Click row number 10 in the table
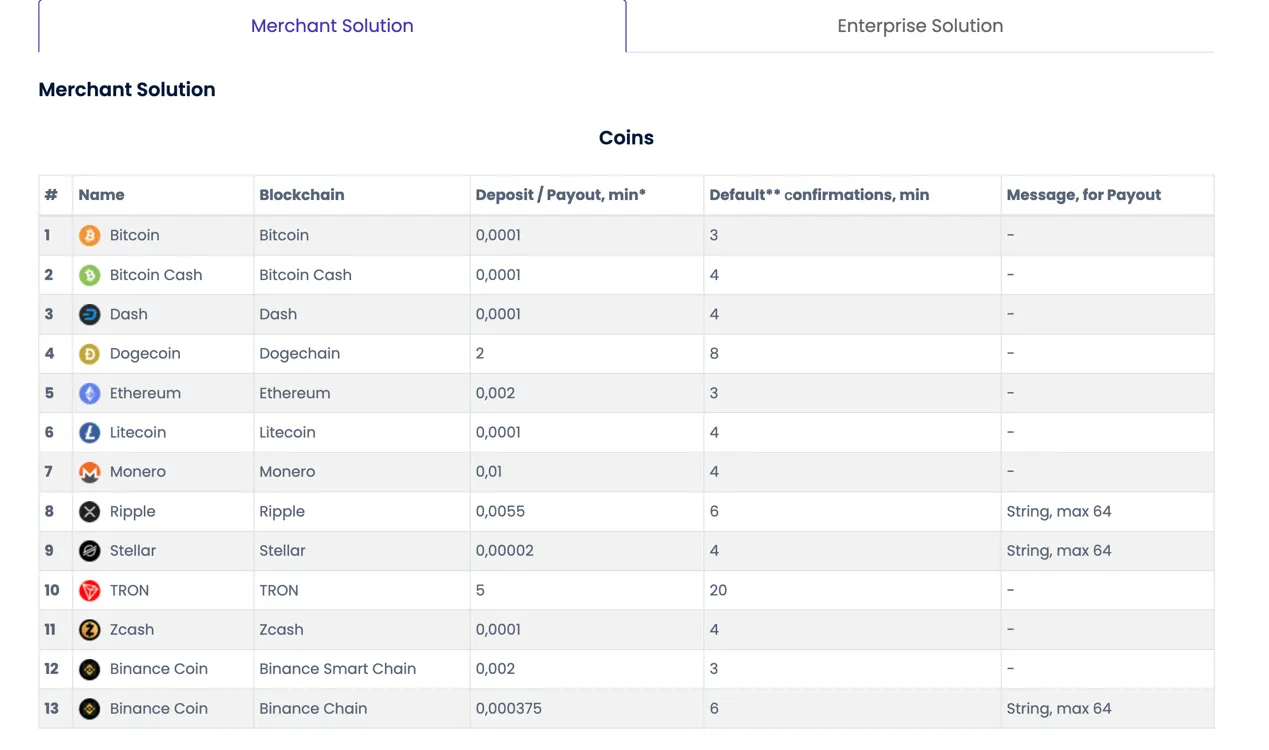The image size is (1269, 750). [x=52, y=591]
